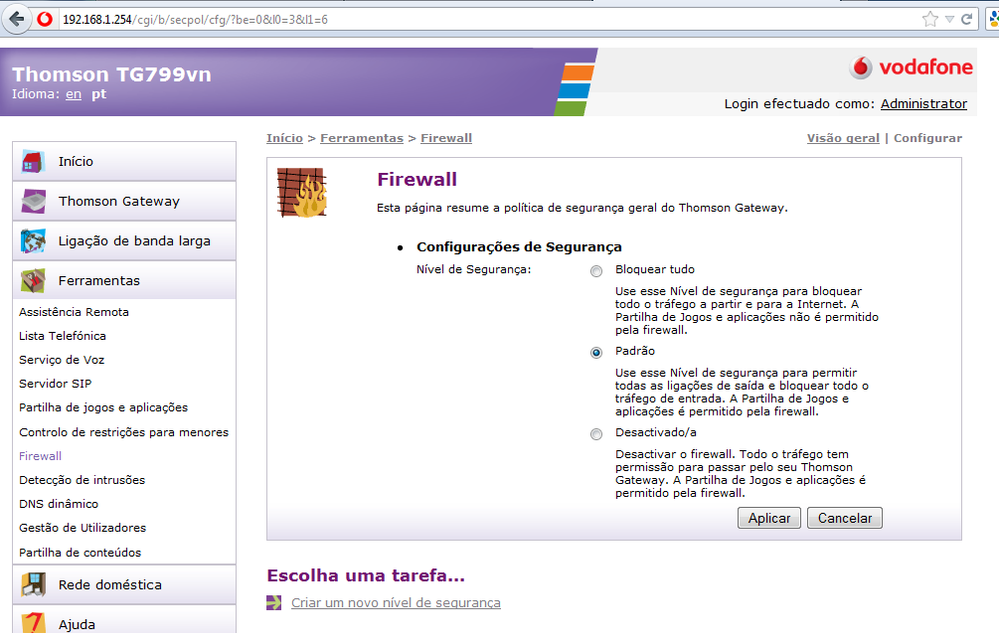Image resolution: width=999 pixels, height=633 pixels.
Task: Click the Rede doméstica network icon
Action: click(33, 585)
